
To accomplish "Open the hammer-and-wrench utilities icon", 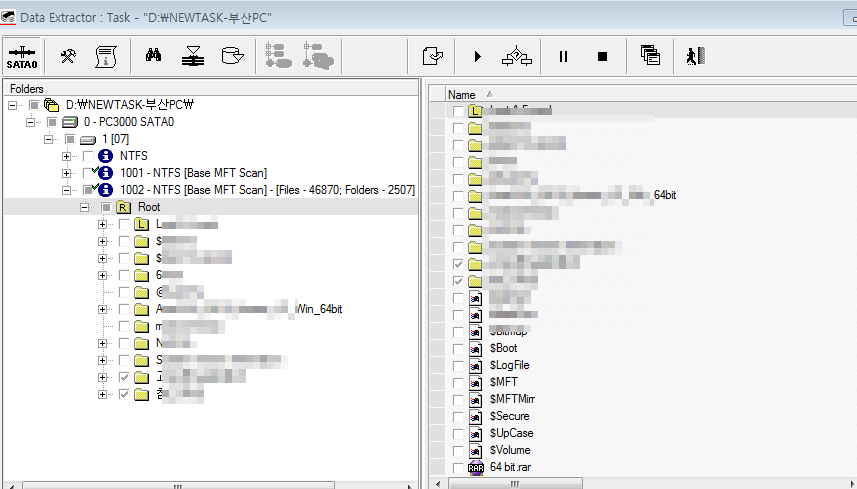I will 68,56.
